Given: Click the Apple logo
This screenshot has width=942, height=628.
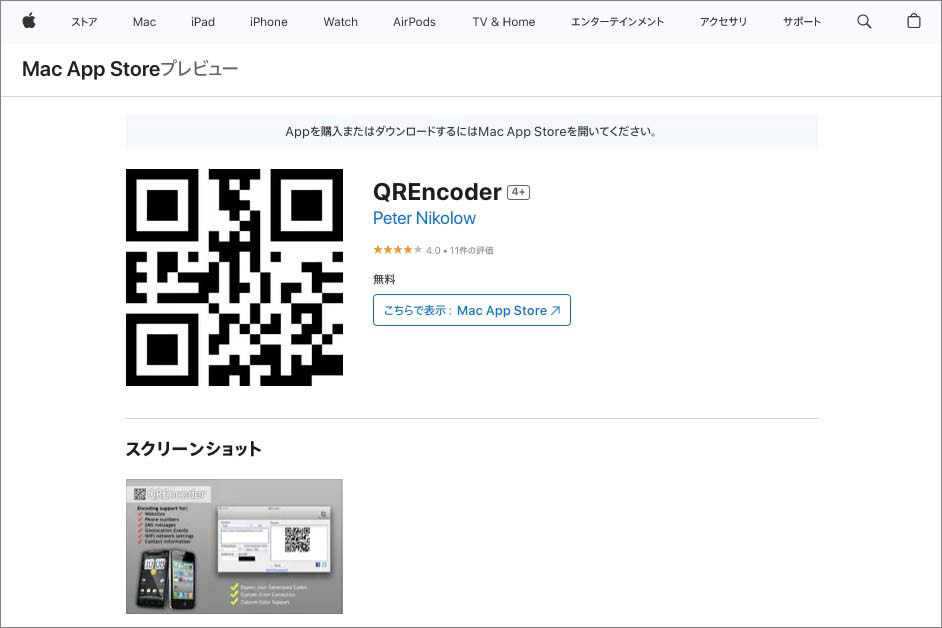Looking at the screenshot, I should [x=29, y=21].
